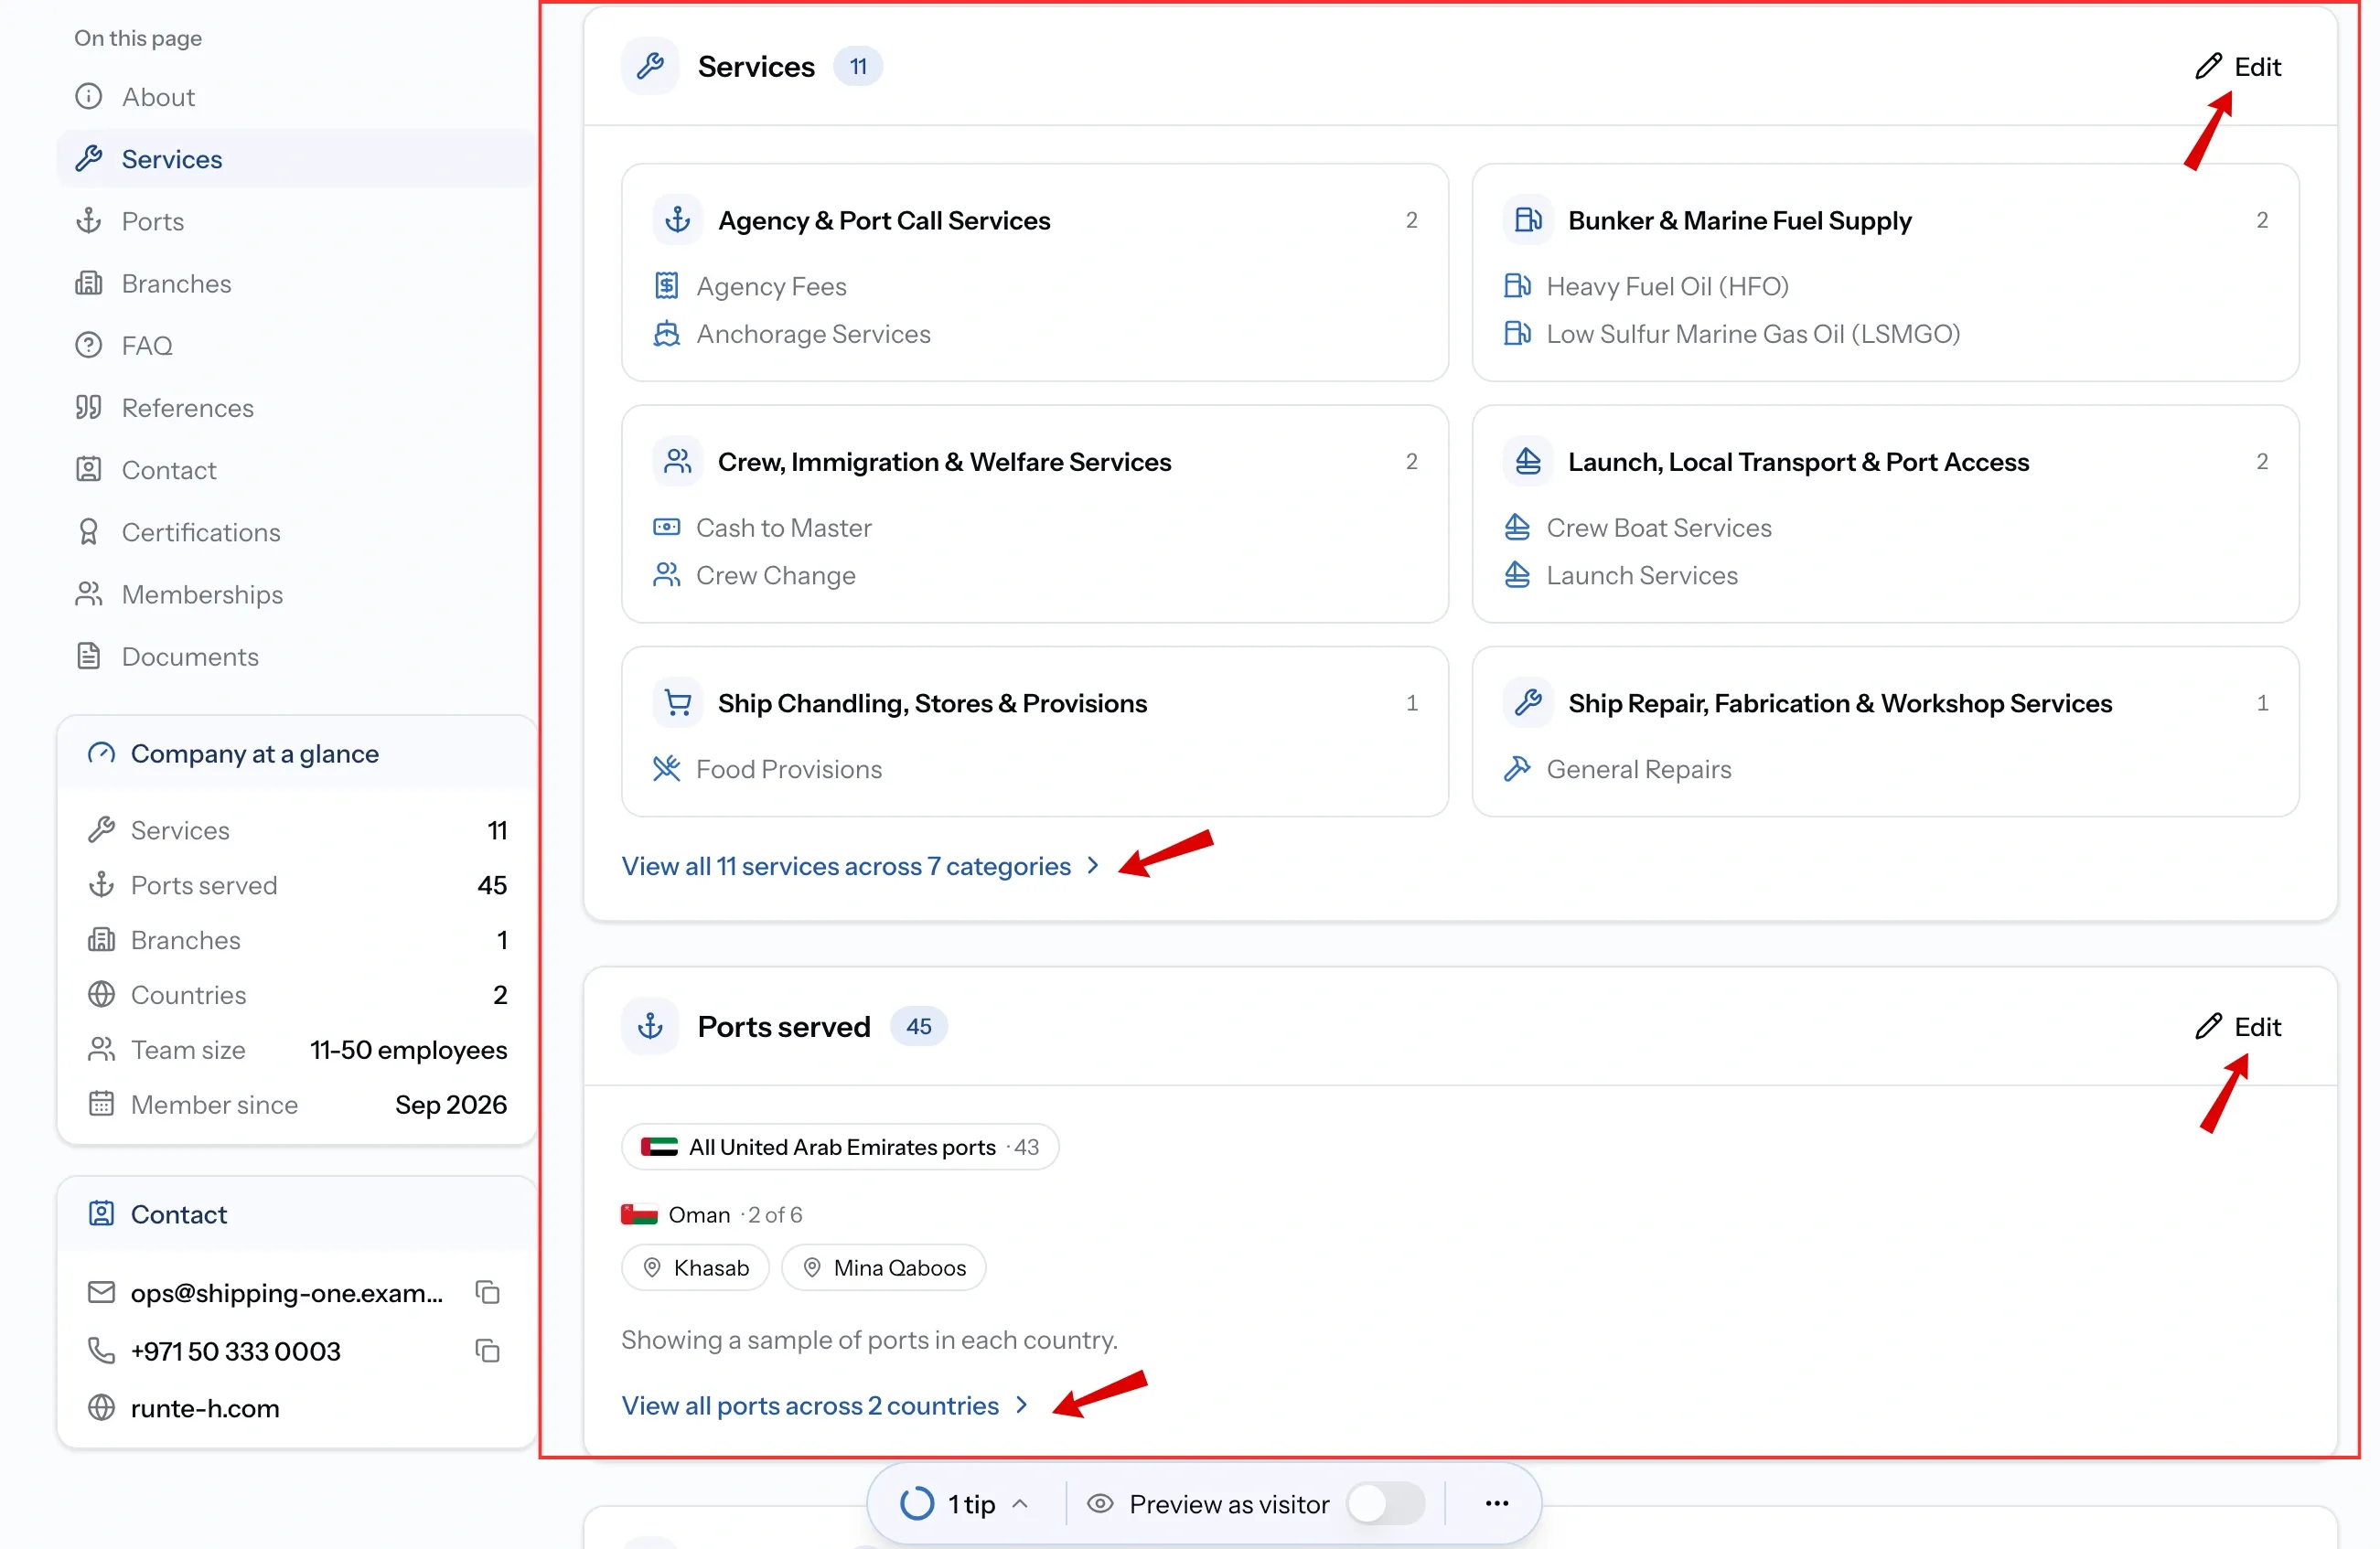Click the anchor icon in Ports served header
This screenshot has width=2380, height=1549.
(650, 1027)
